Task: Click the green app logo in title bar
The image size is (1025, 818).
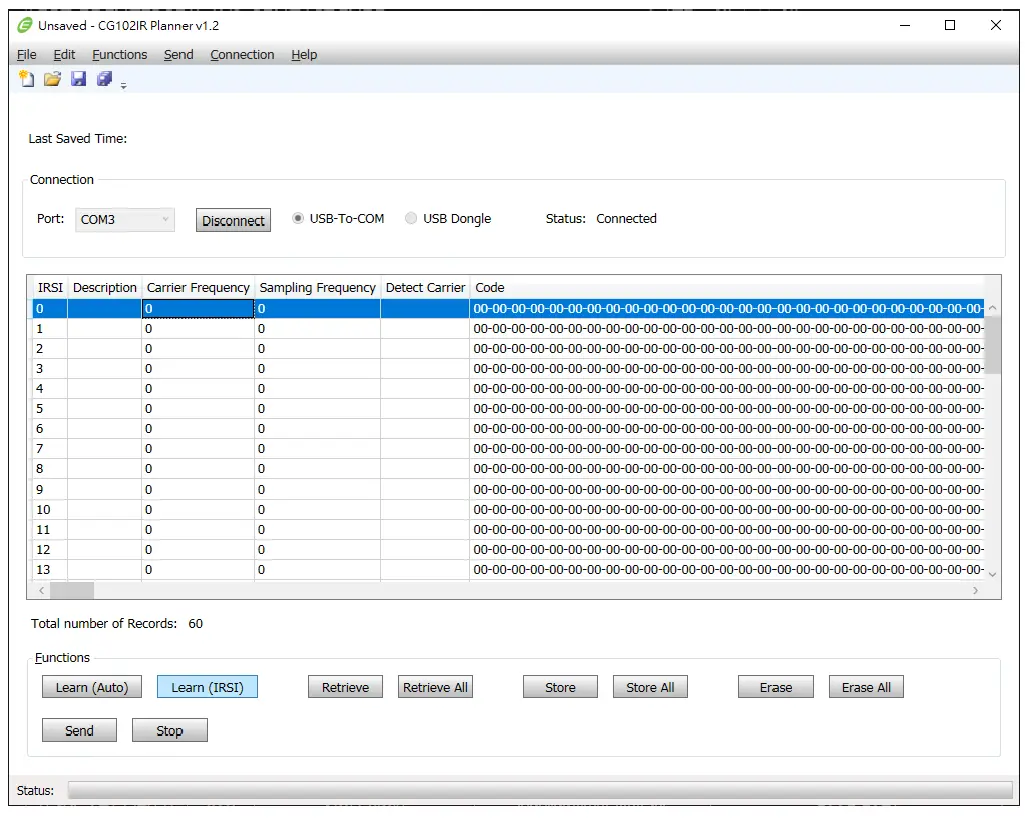Action: coord(25,25)
